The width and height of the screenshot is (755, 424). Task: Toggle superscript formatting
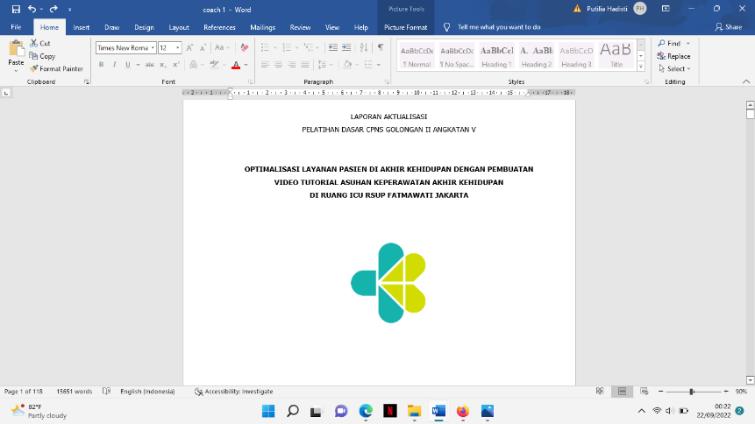click(176, 64)
